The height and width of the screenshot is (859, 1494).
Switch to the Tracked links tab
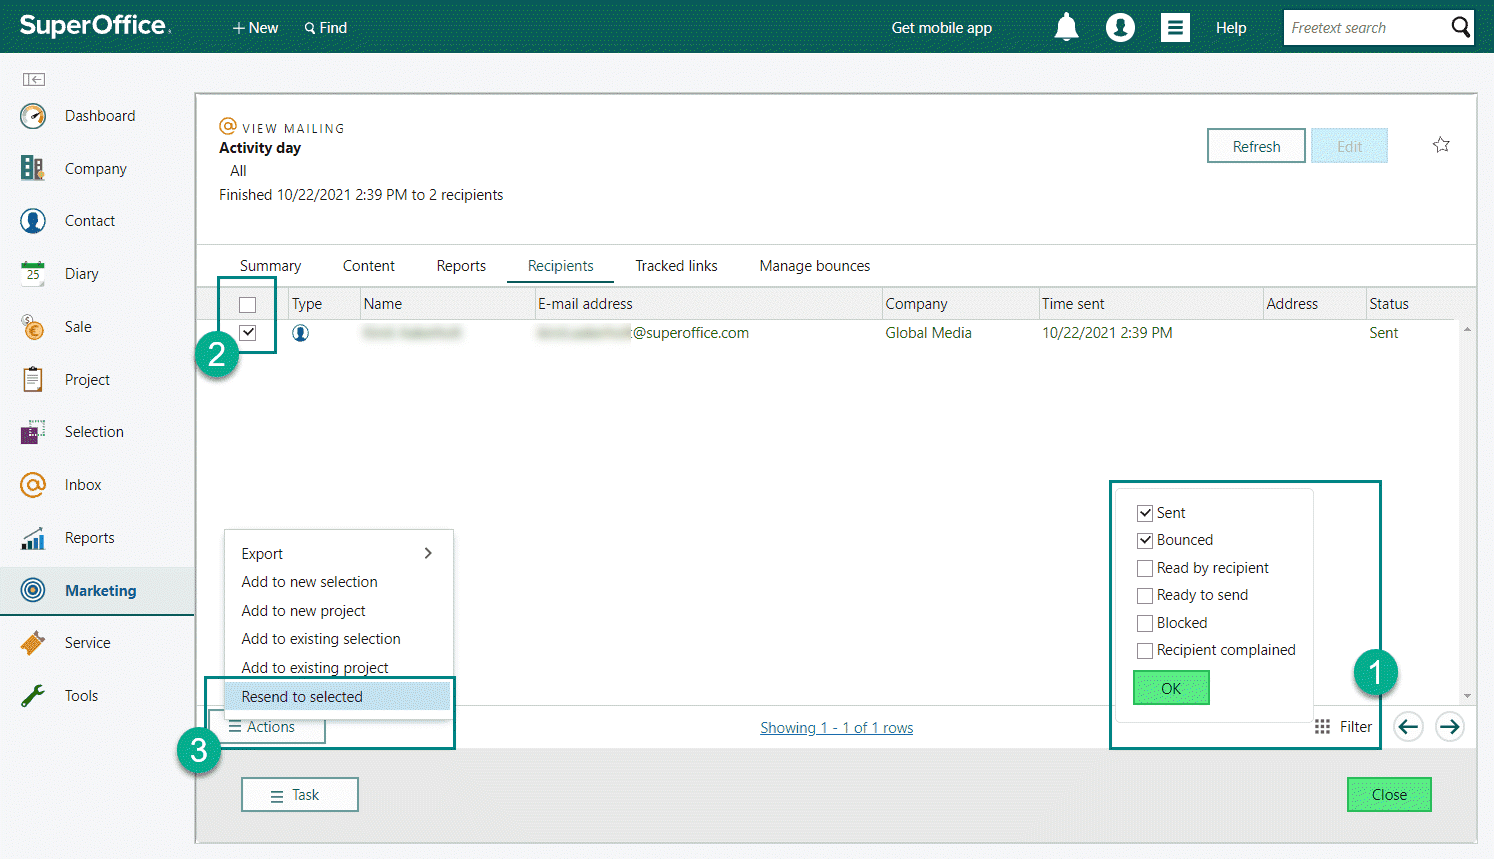click(676, 266)
